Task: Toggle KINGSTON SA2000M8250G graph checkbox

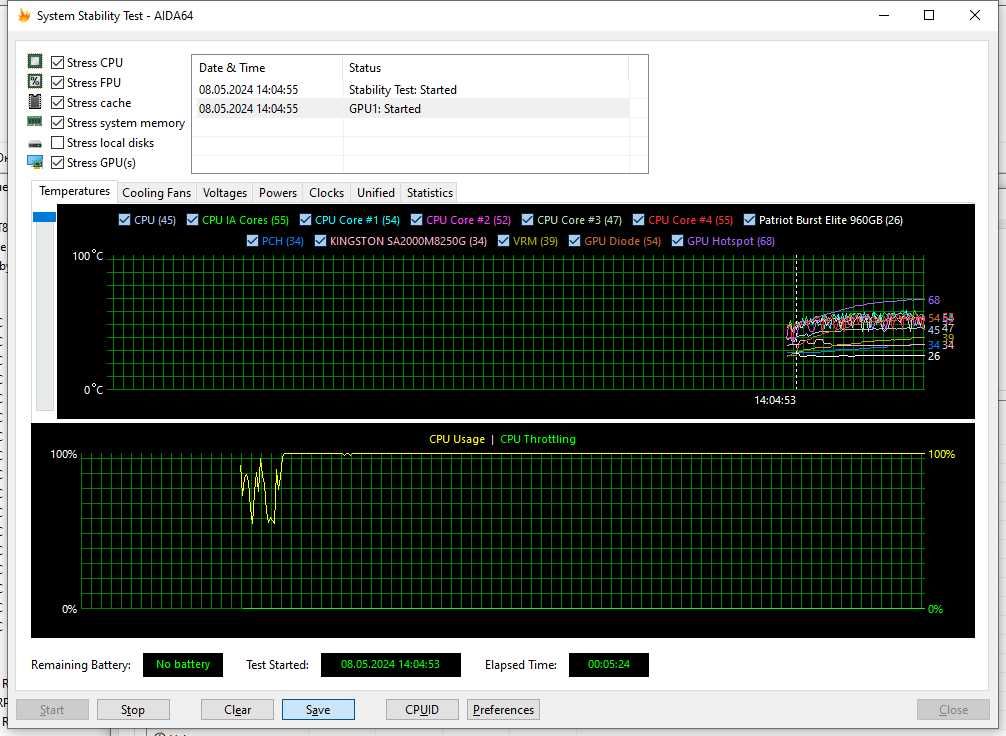Action: tap(320, 241)
